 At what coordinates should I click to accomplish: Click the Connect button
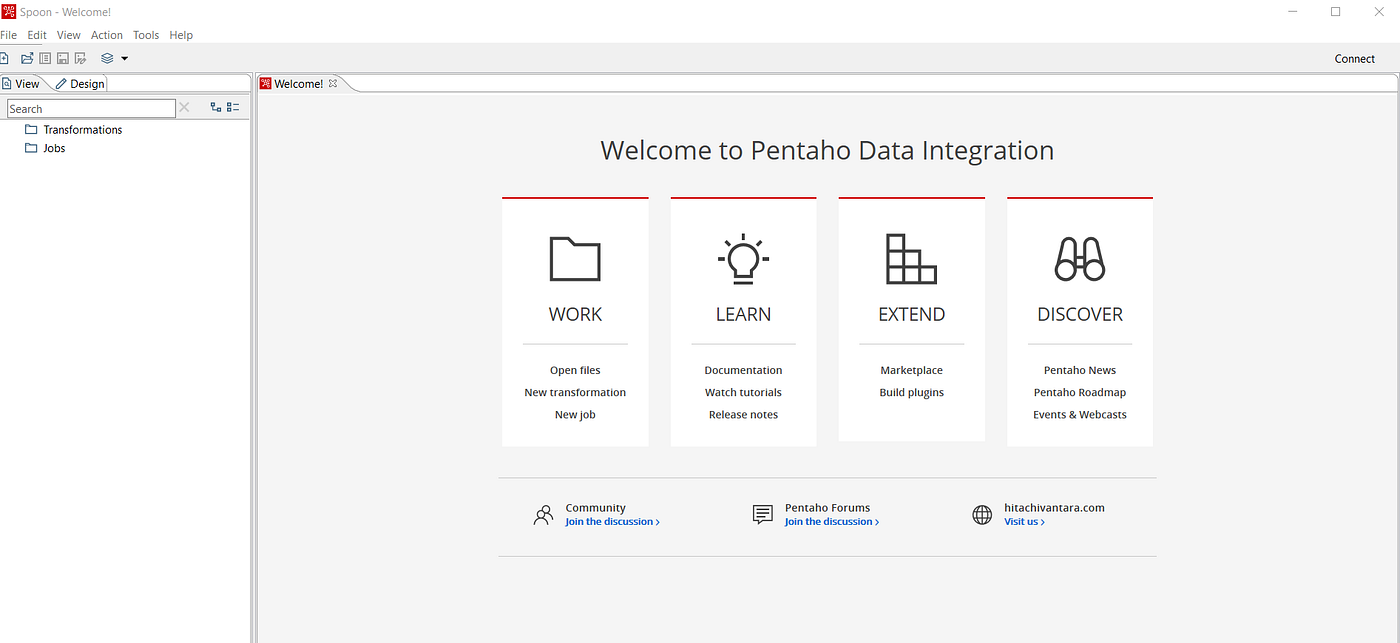pyautogui.click(x=1354, y=59)
